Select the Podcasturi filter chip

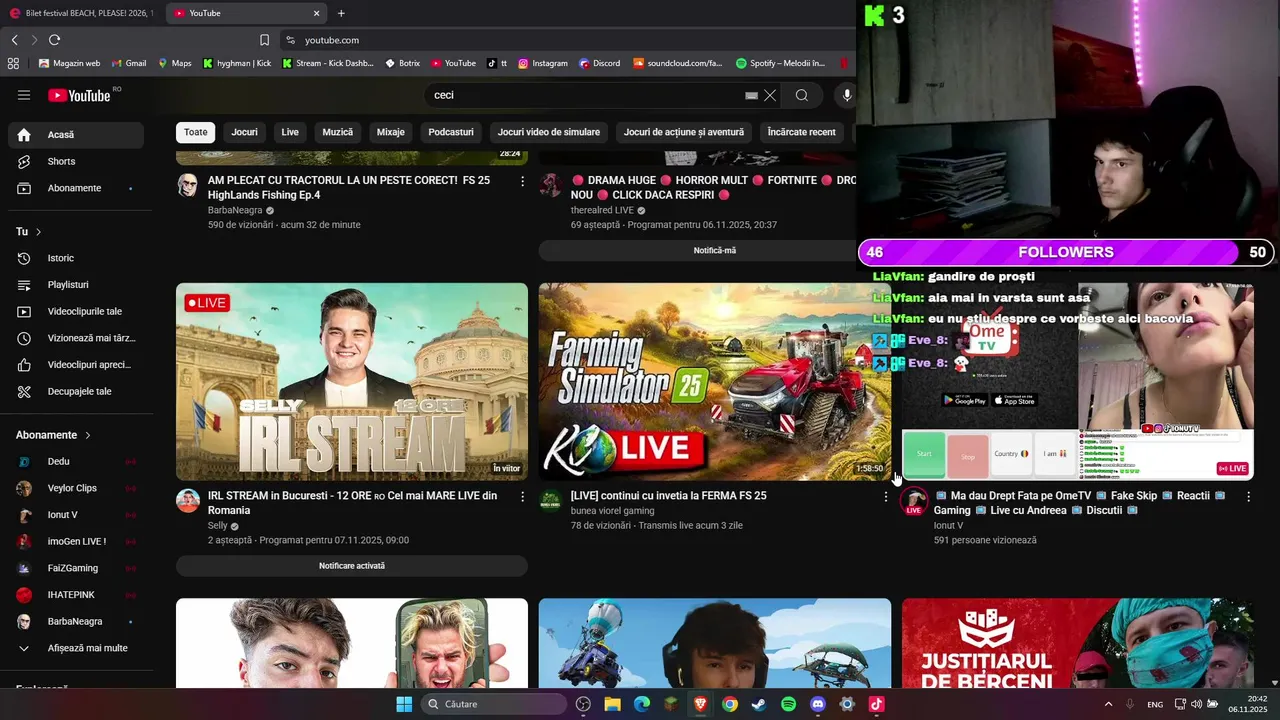point(451,132)
